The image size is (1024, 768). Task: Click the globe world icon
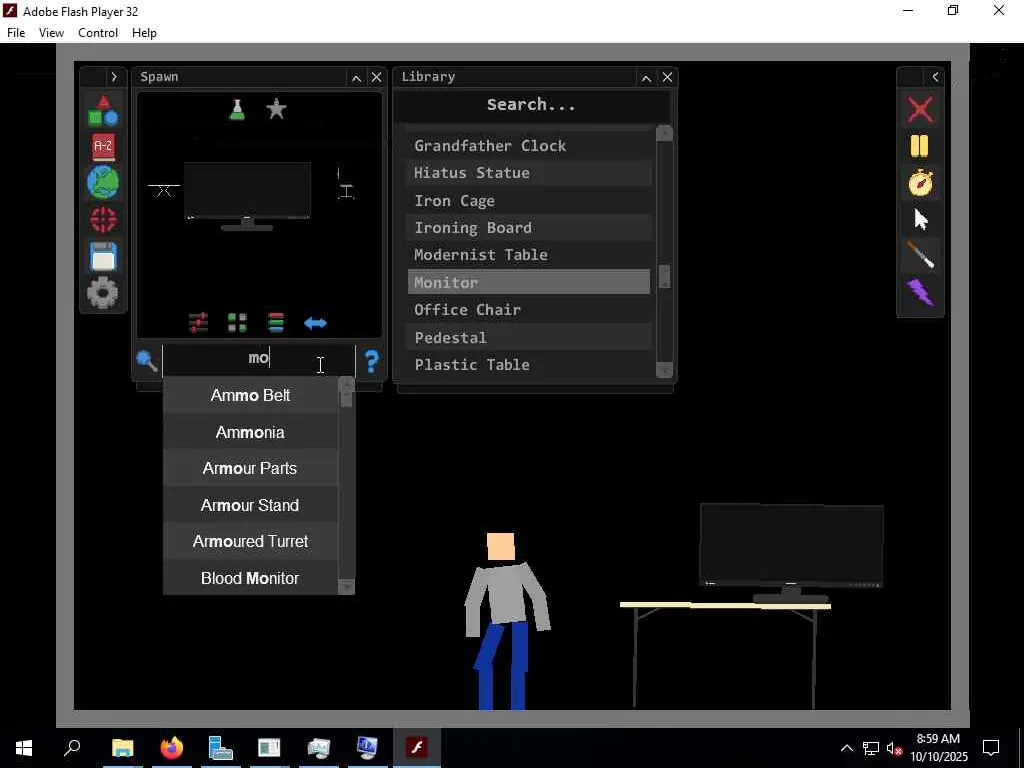click(x=103, y=183)
